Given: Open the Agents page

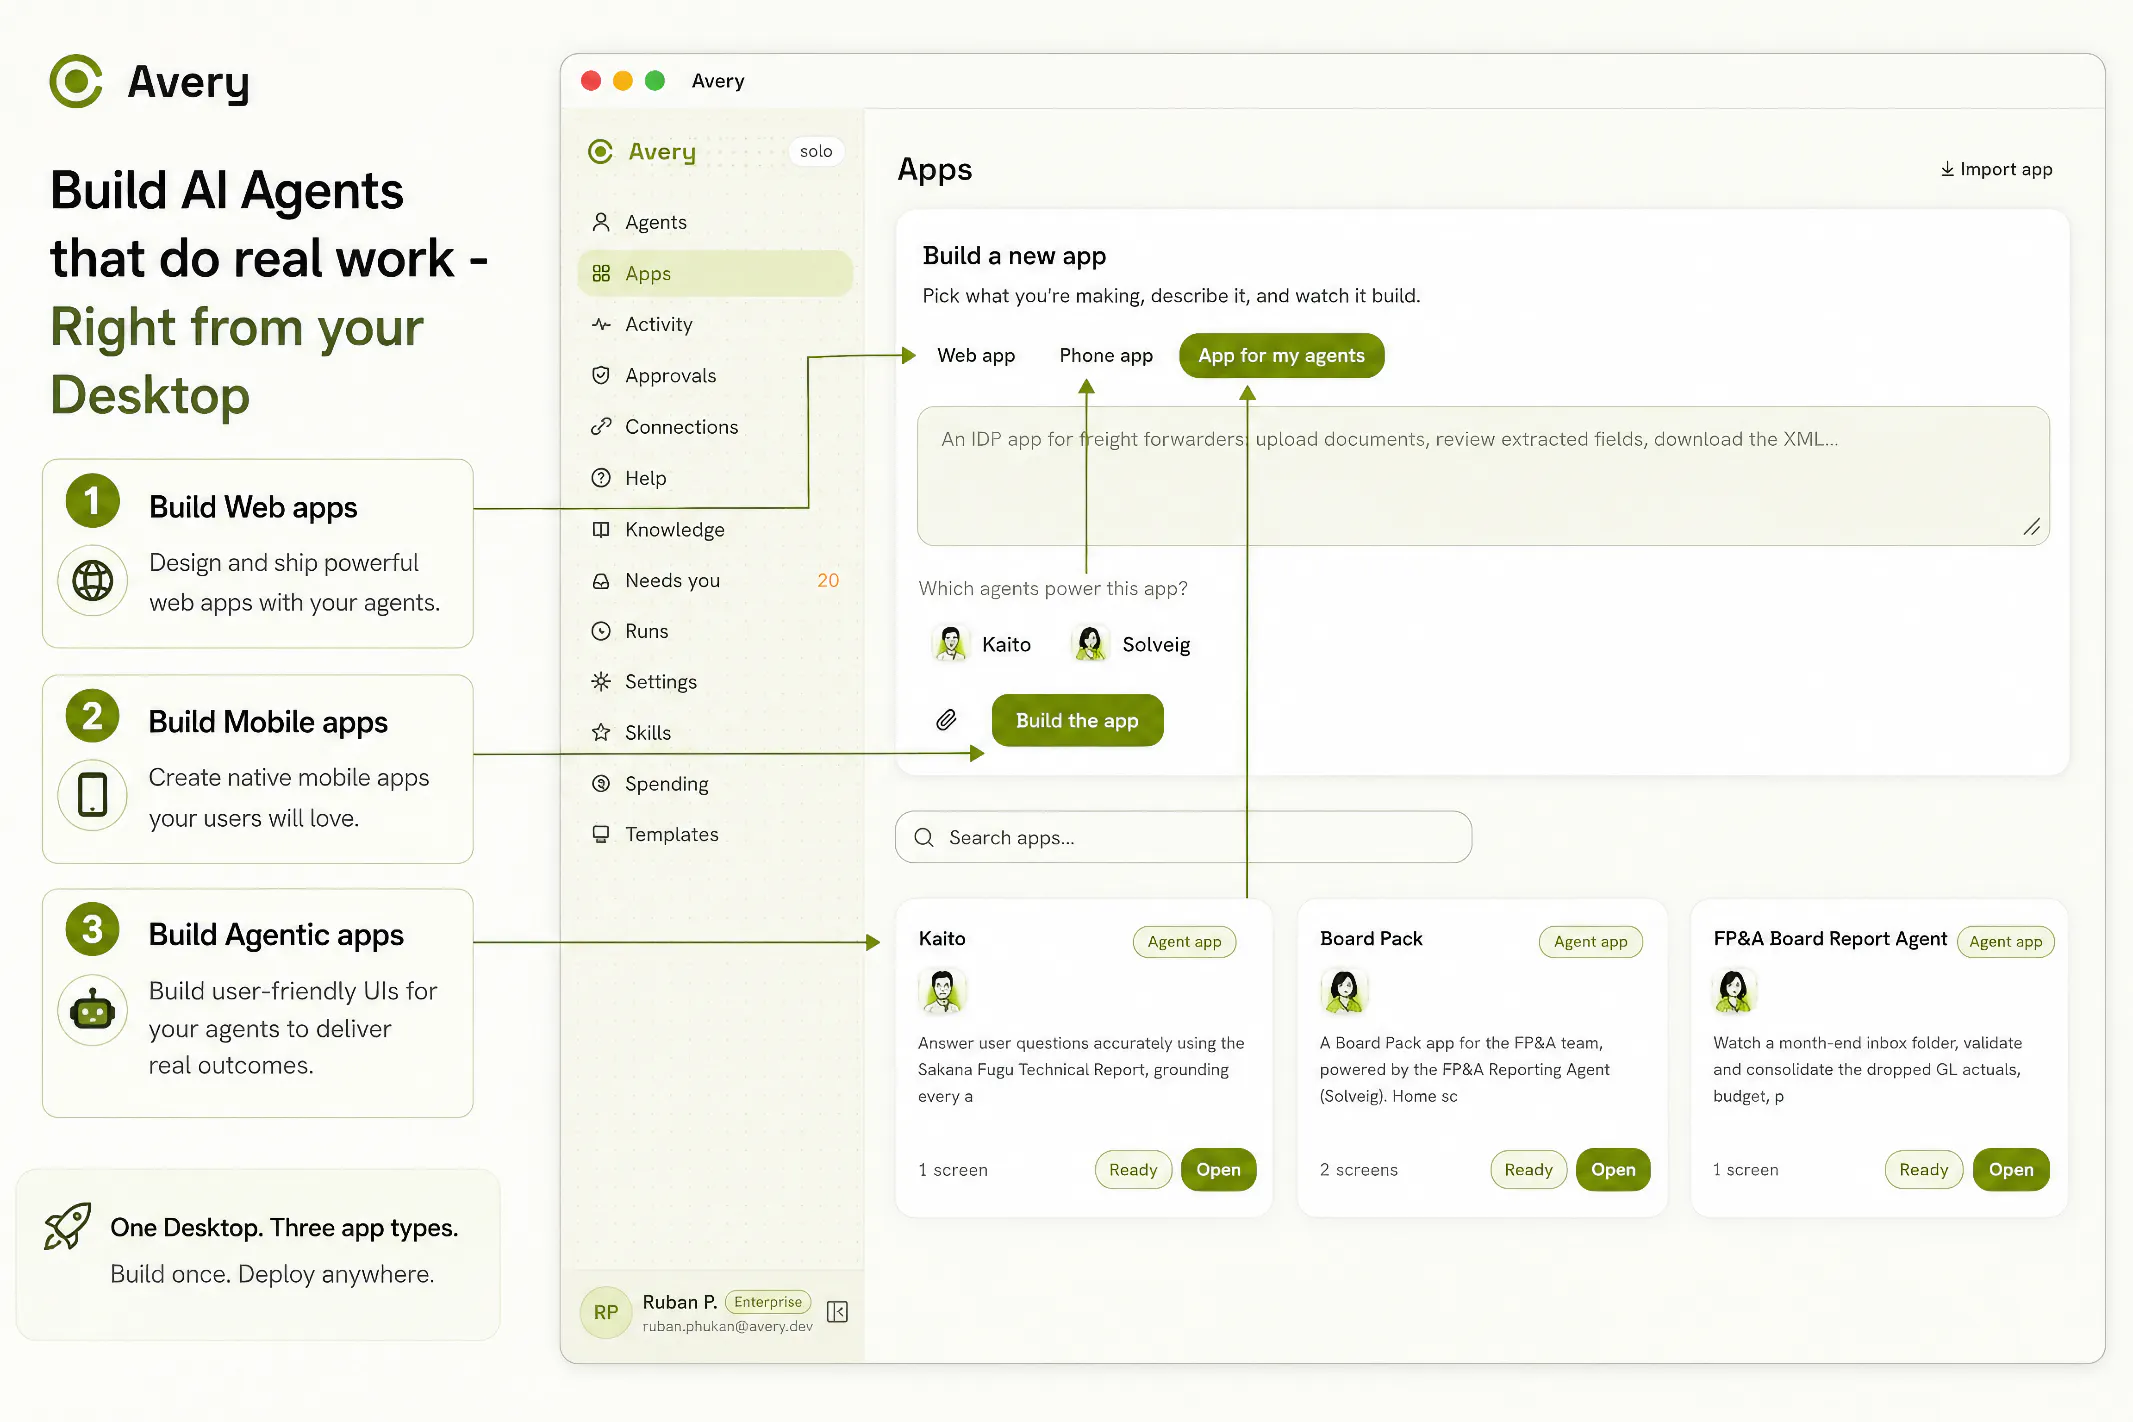Looking at the screenshot, I should point(715,222).
